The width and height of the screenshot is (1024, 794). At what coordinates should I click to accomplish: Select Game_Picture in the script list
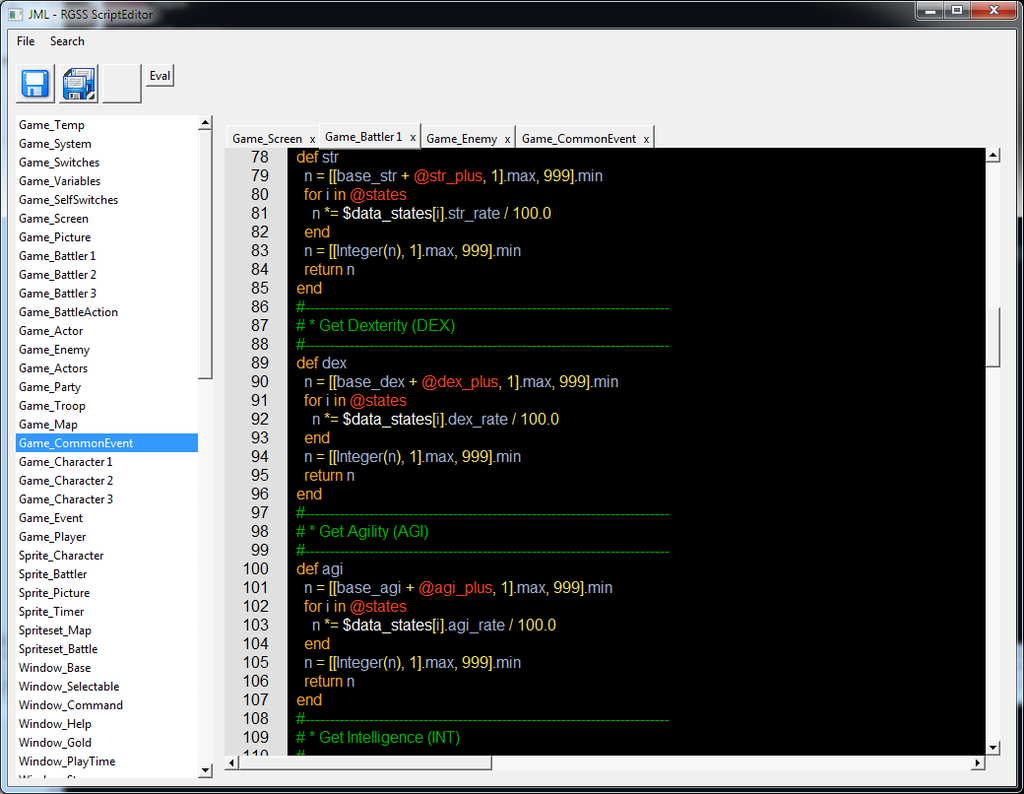pos(106,237)
